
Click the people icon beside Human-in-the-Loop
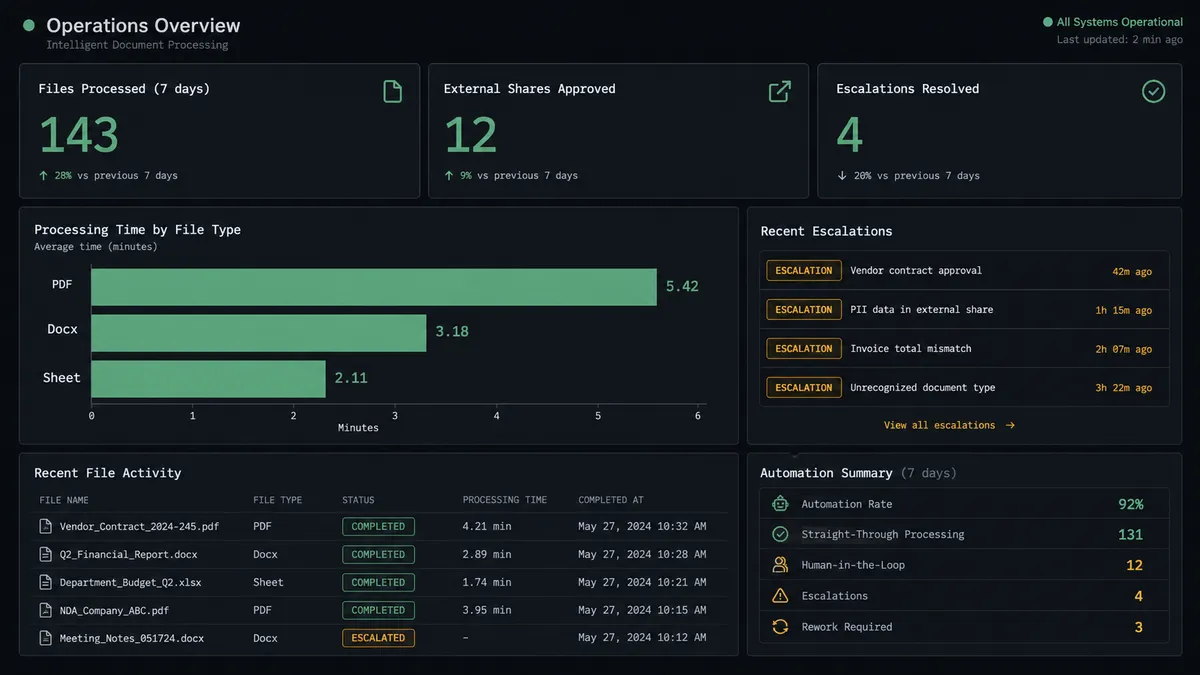coord(780,565)
